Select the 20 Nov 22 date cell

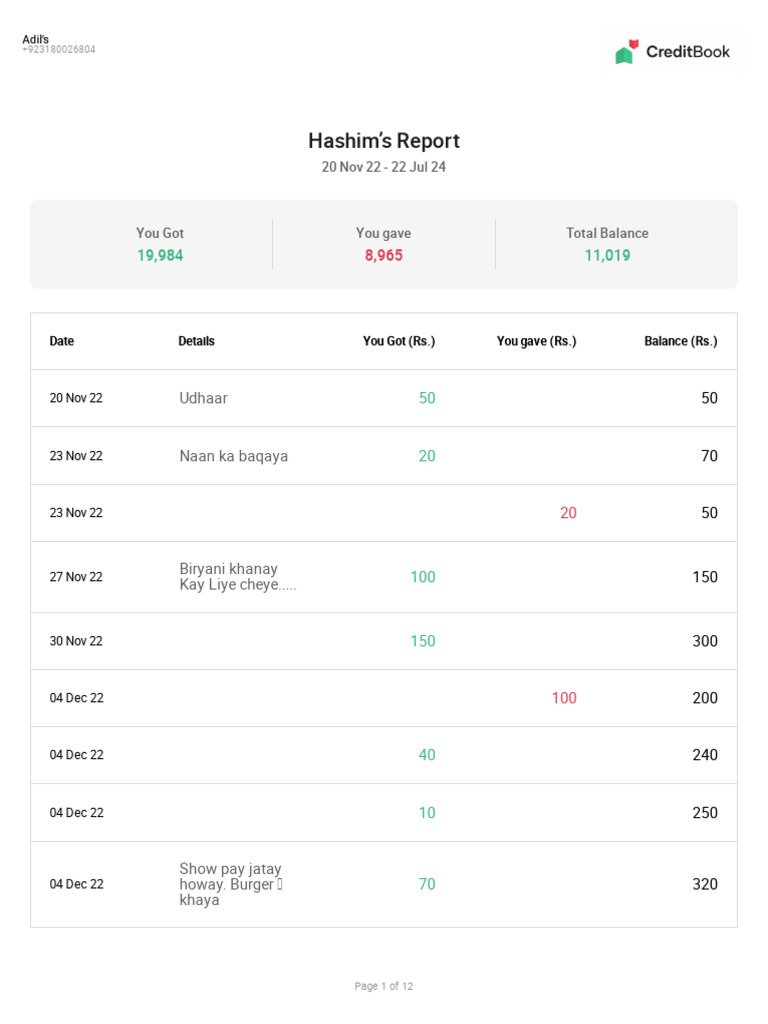click(76, 398)
